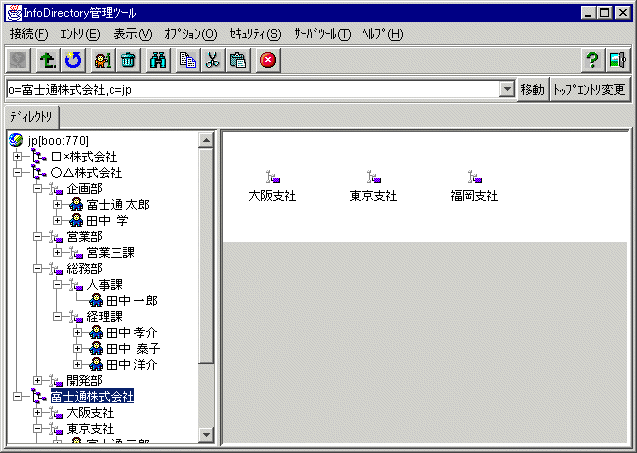
Task: Open the ヘルプ(H) menu
Action: click(x=383, y=34)
